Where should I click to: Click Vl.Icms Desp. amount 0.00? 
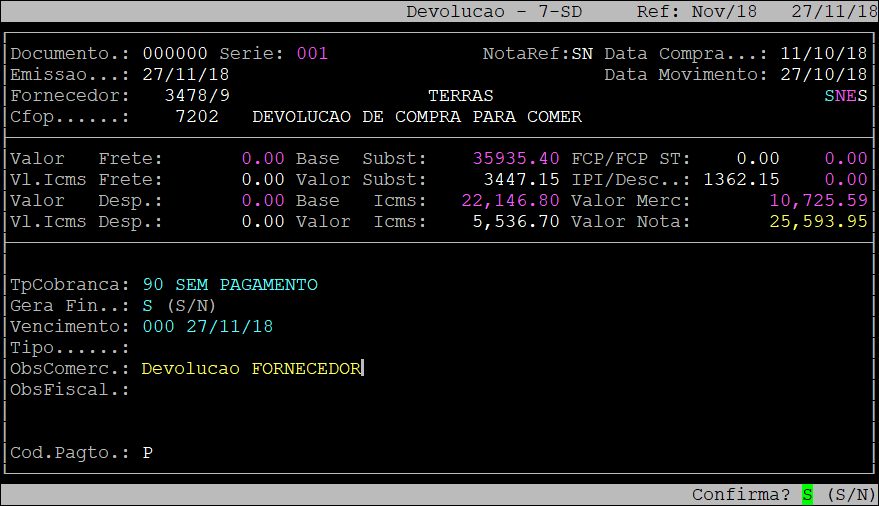[x=263, y=222]
